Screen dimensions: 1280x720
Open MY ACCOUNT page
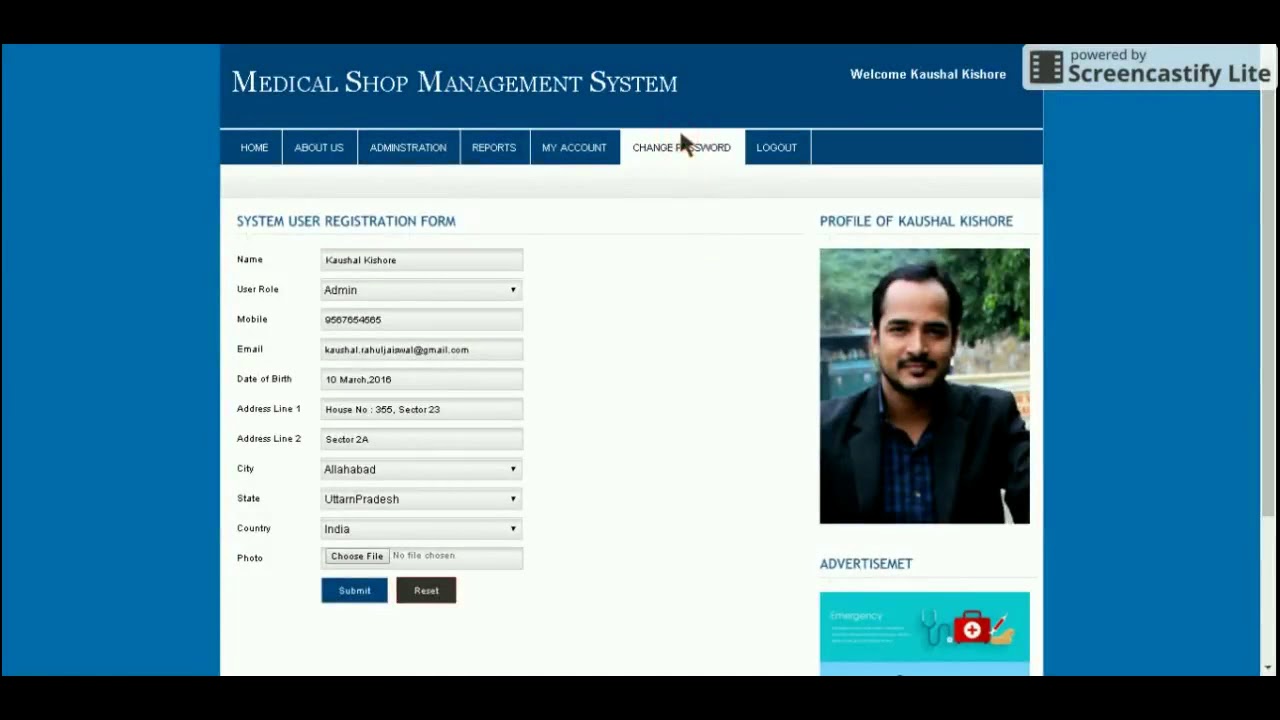coord(574,147)
